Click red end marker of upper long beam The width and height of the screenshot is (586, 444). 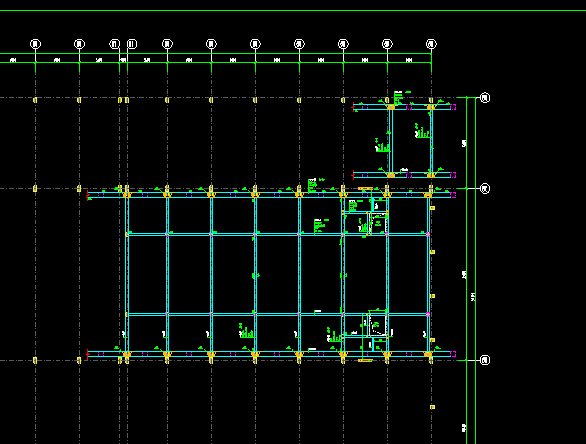88,195
